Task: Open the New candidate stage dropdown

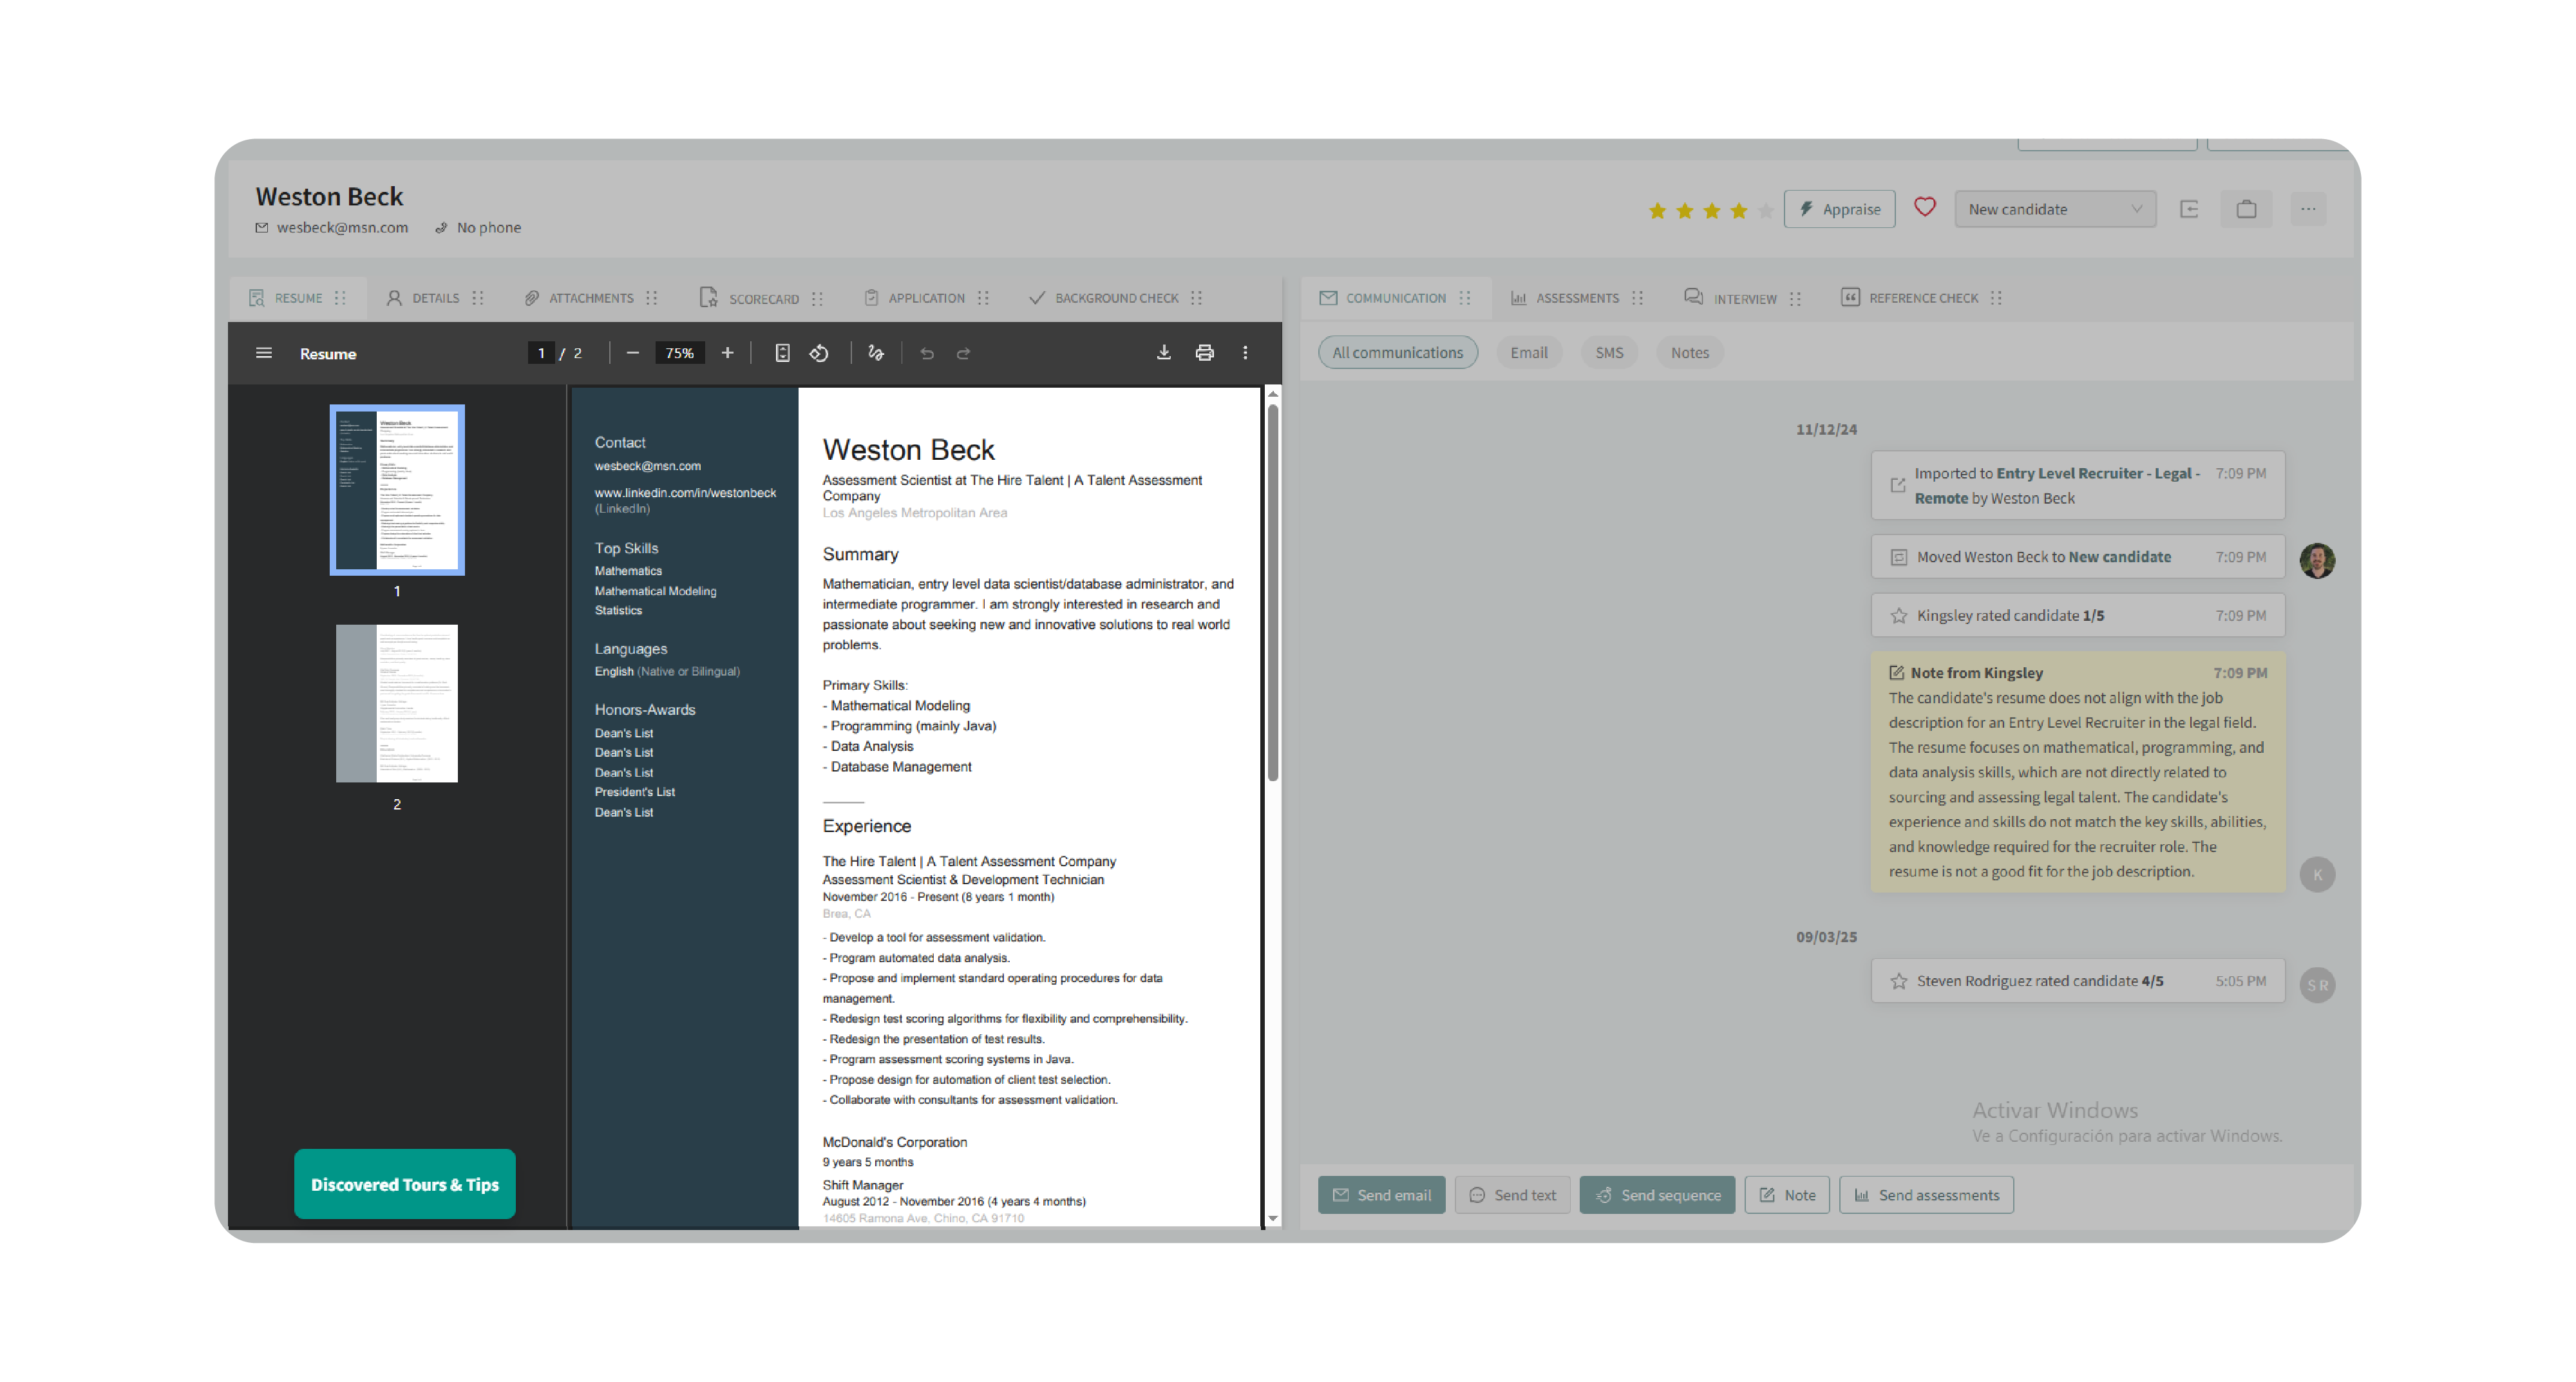Action: (x=2054, y=209)
